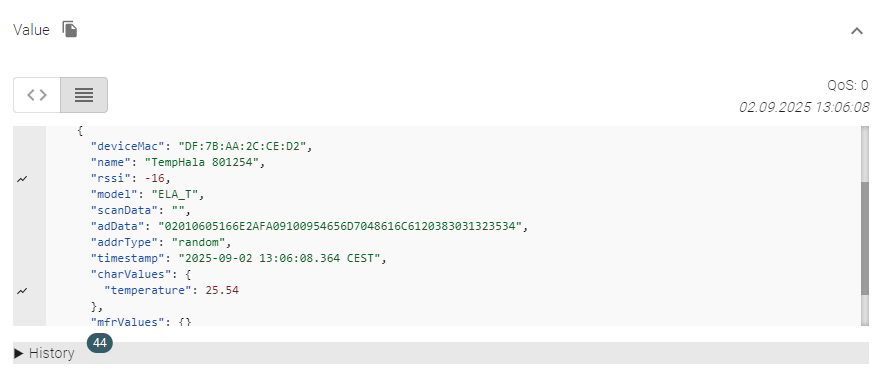
Task: Expand the History section
Action: click(x=44, y=353)
